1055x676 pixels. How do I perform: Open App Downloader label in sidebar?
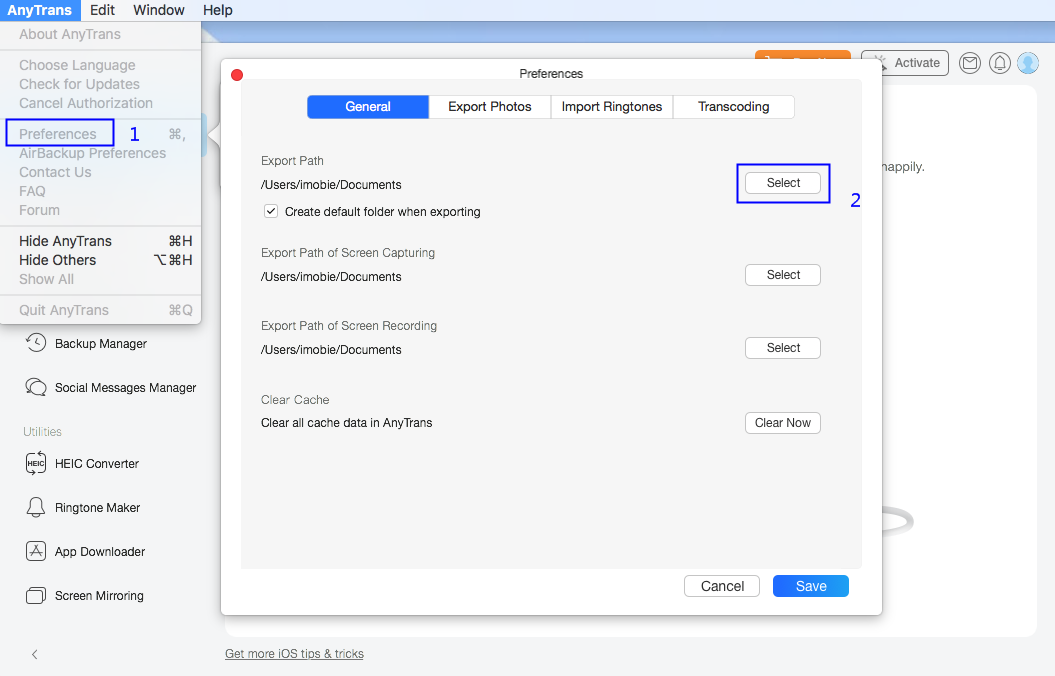(100, 552)
